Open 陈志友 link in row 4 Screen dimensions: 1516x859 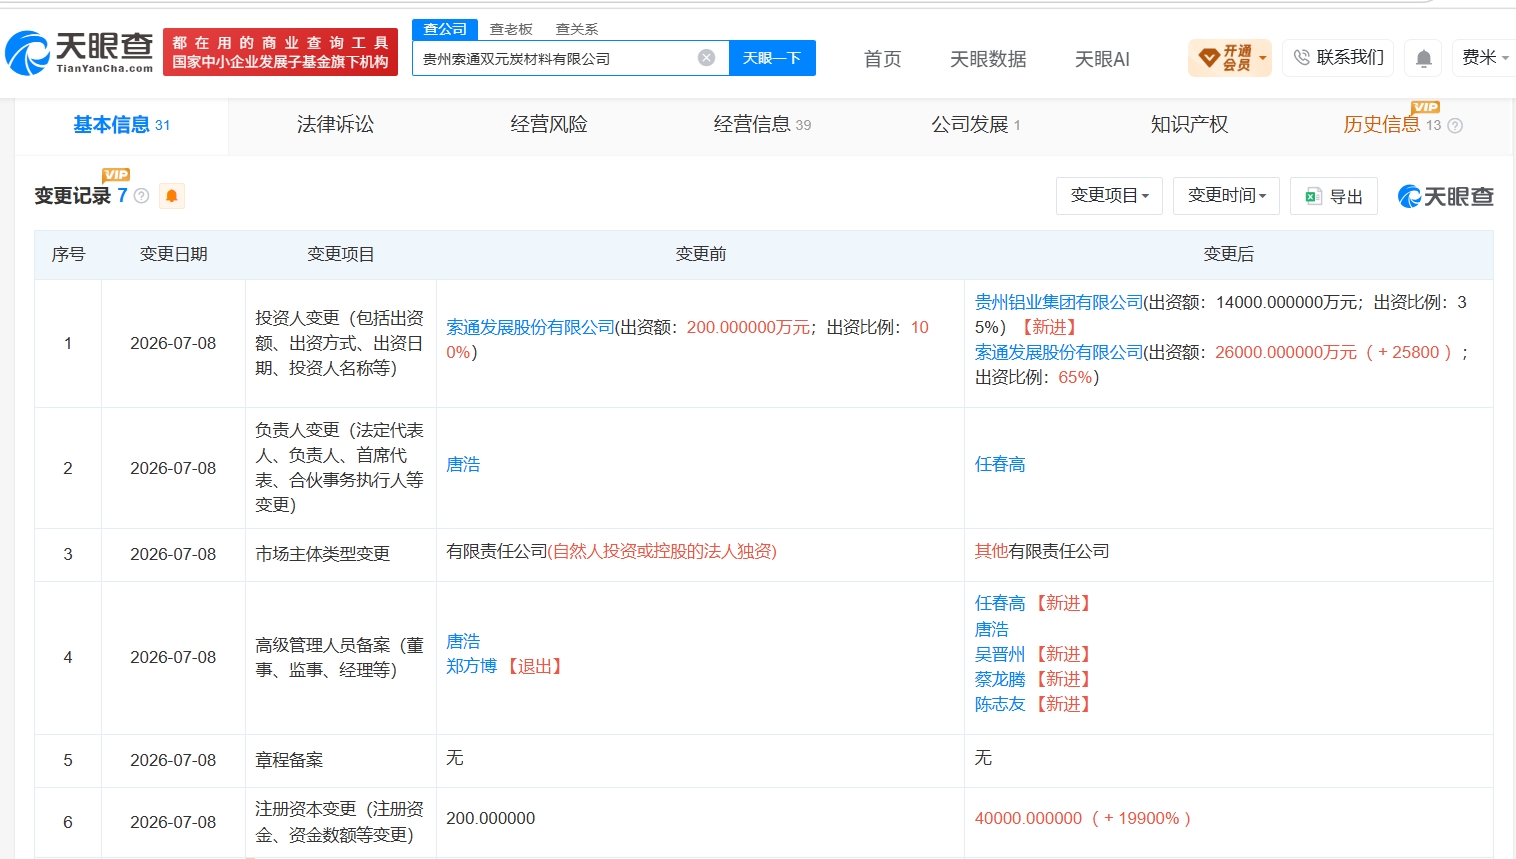point(1000,704)
